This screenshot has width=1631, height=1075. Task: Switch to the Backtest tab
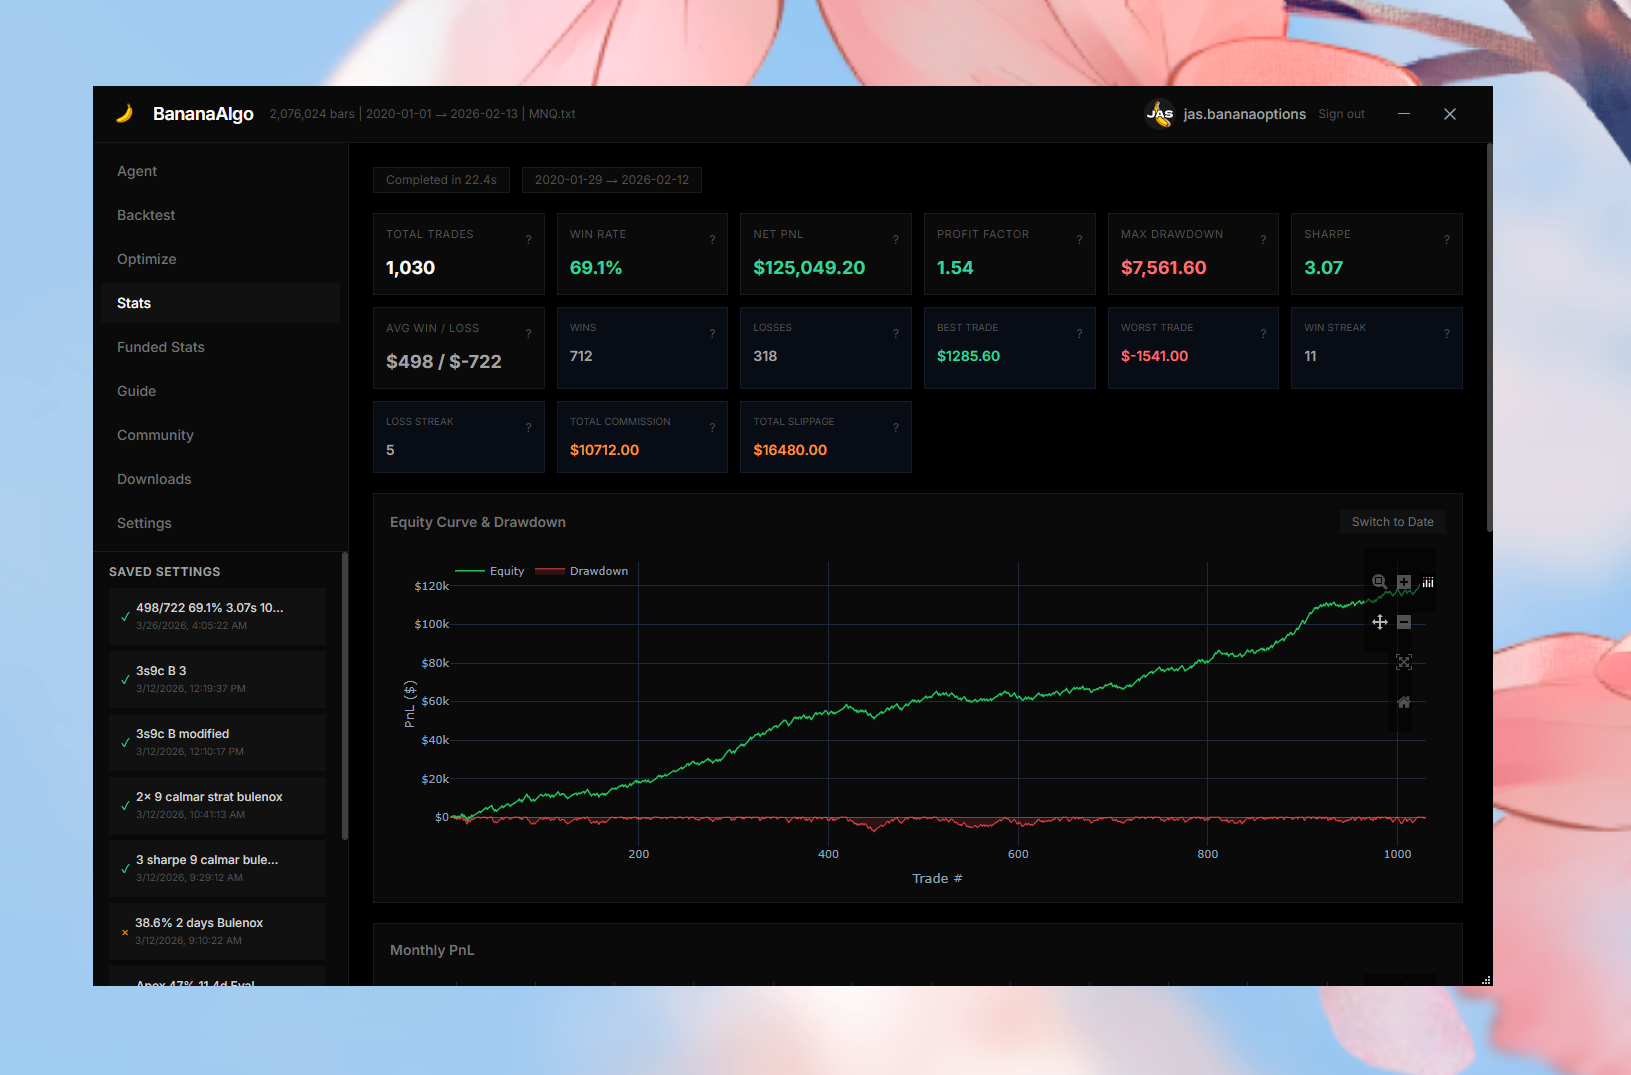coord(146,215)
